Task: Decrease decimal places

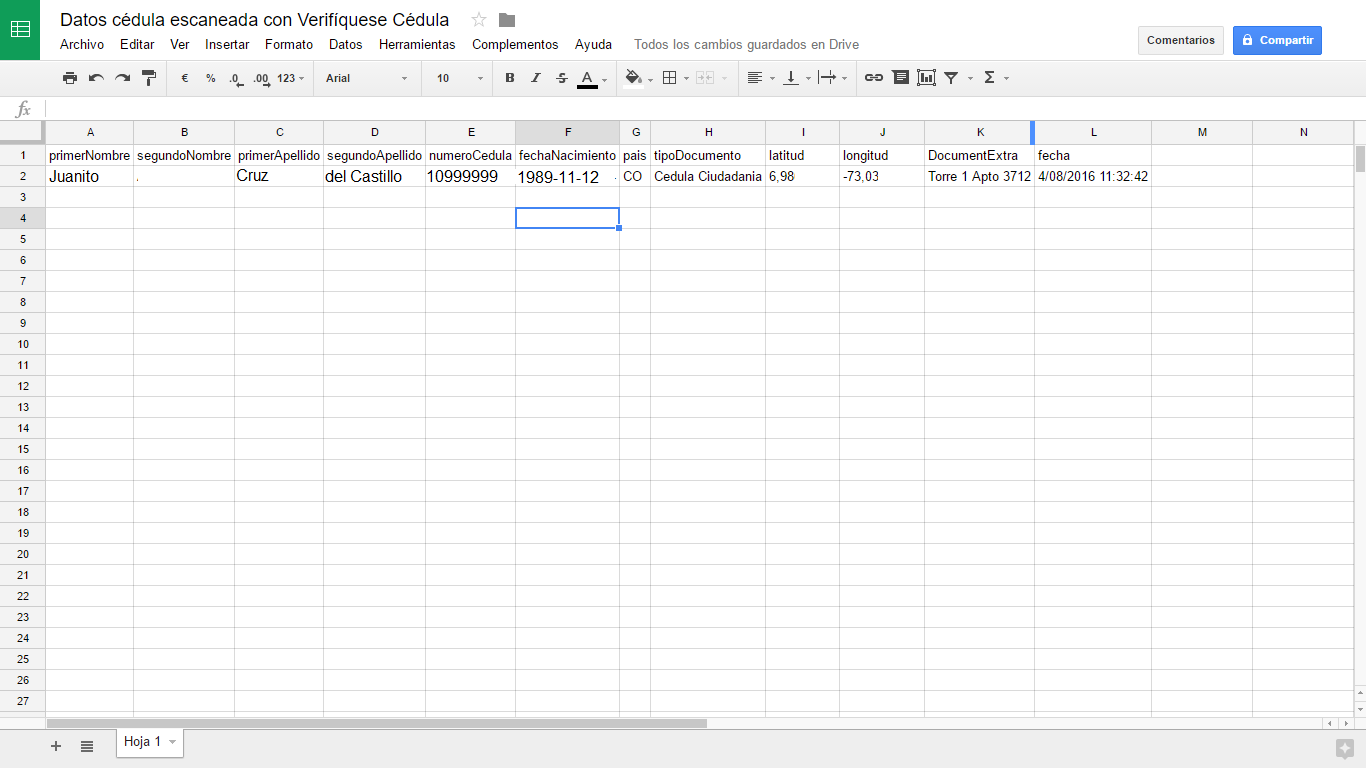Action: [x=236, y=78]
